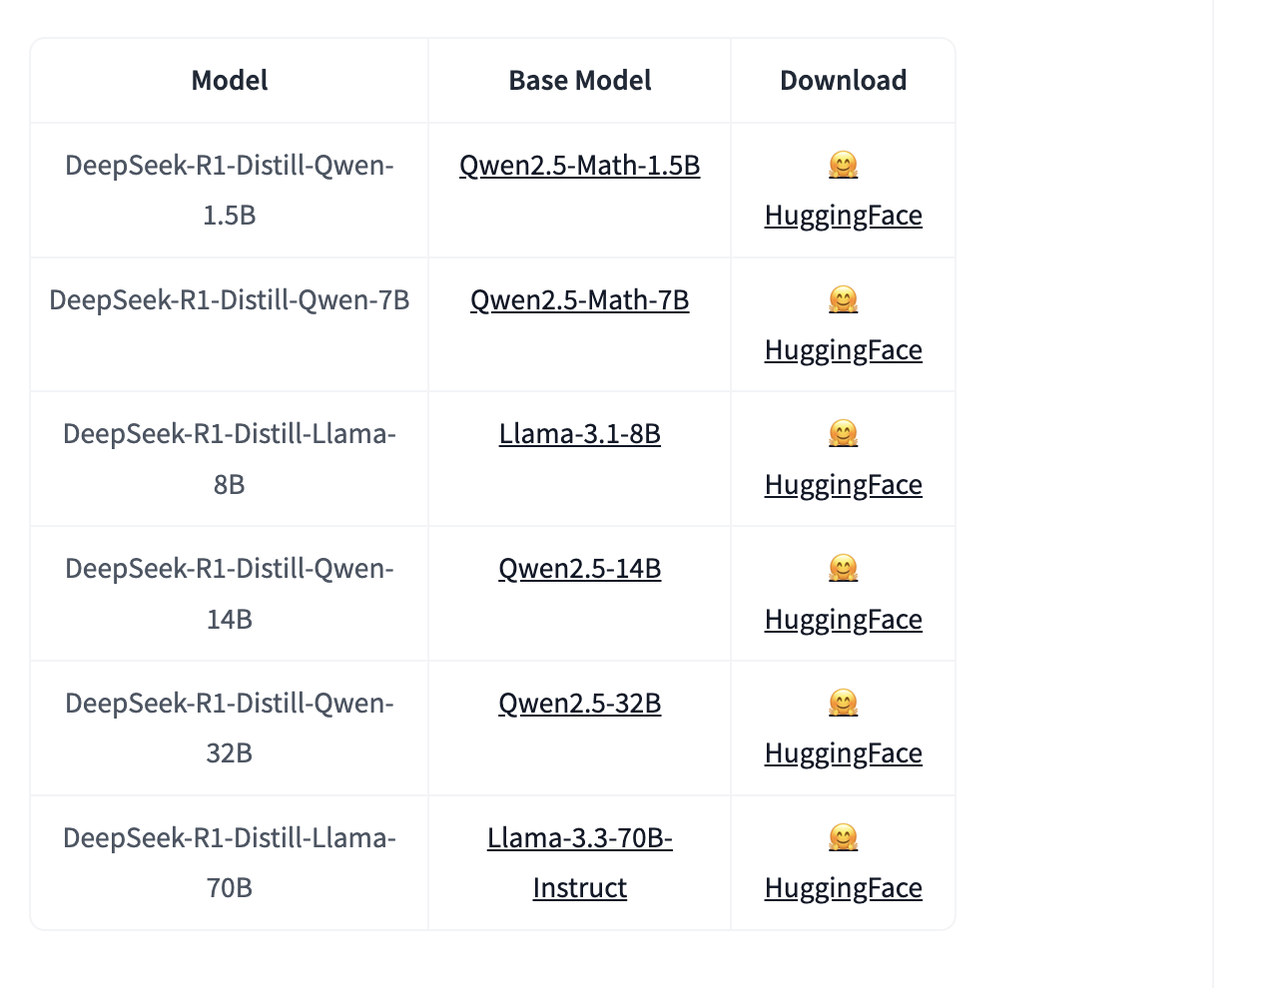The width and height of the screenshot is (1280, 988).
Task: Open the Llama-3.1-8B base model link
Action: (x=579, y=434)
